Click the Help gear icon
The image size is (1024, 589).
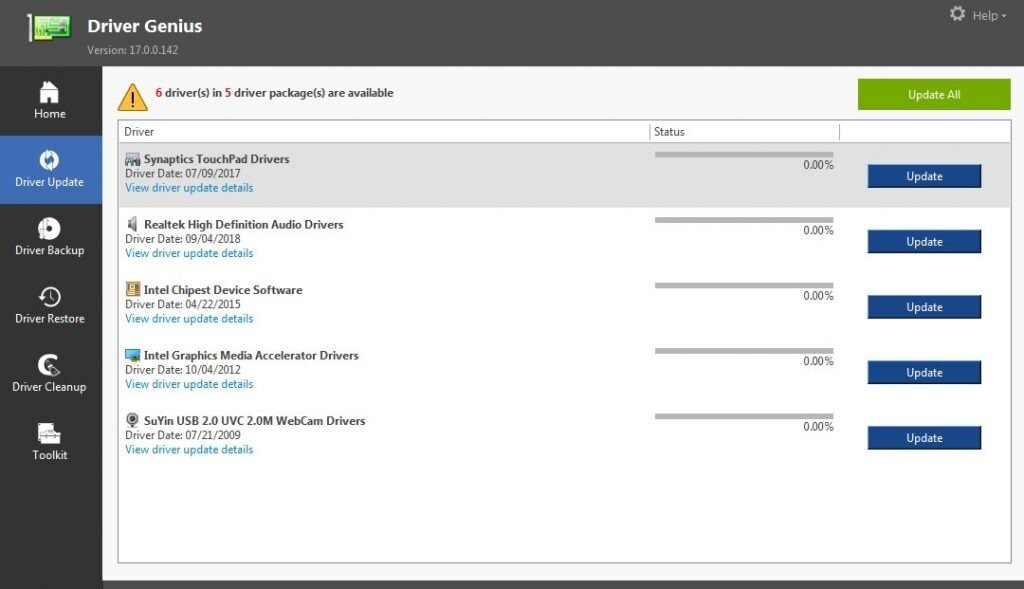pyautogui.click(x=957, y=15)
